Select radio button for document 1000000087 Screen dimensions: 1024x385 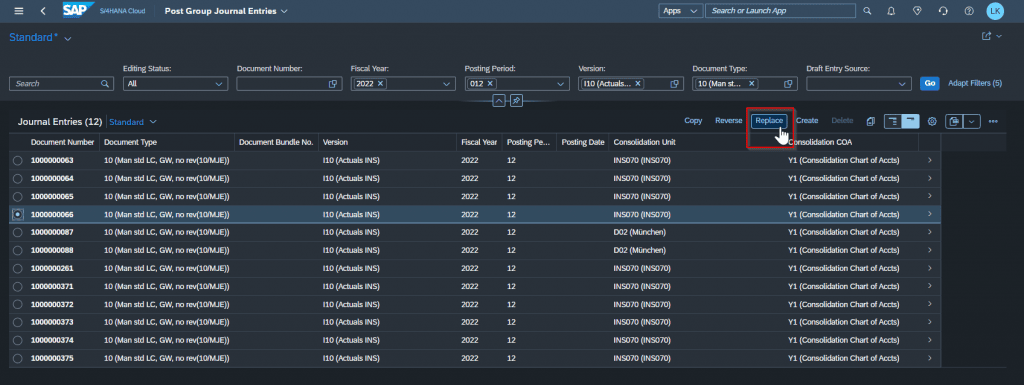(18, 232)
